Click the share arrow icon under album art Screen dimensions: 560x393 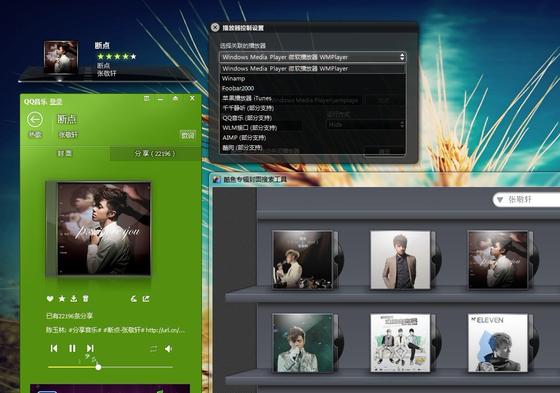pyautogui.click(x=146, y=298)
